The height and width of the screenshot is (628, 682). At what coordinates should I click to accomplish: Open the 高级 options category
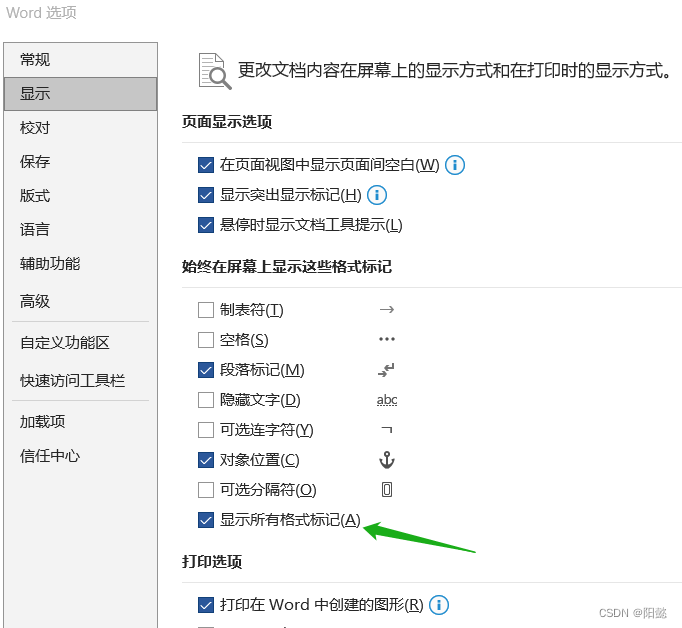(x=80, y=301)
